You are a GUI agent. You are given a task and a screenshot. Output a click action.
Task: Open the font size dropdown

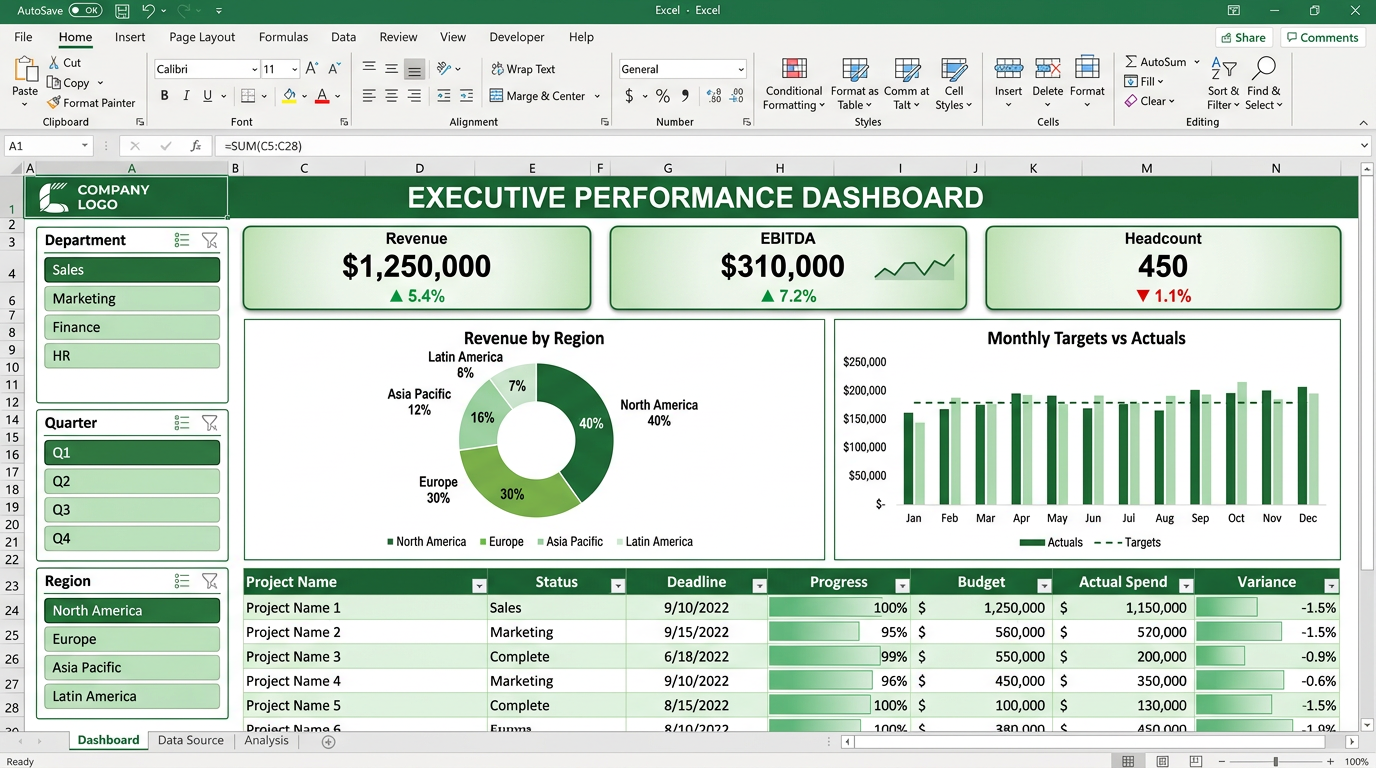click(294, 69)
